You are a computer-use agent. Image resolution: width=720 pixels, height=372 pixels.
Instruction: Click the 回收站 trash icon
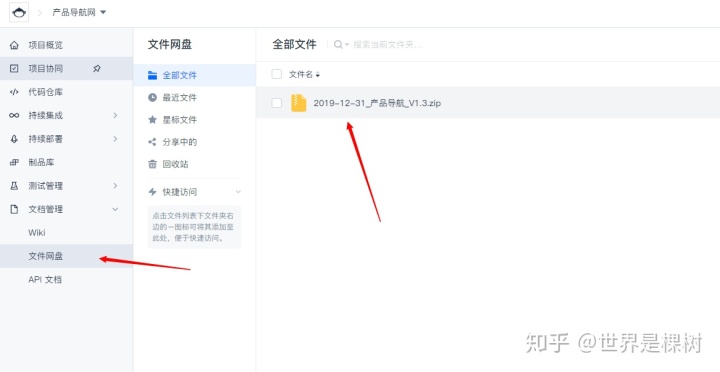(152, 164)
